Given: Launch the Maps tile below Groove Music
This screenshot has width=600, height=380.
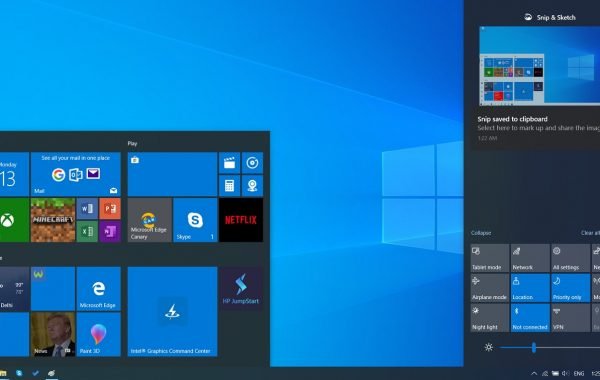Looking at the screenshot, I should [252, 186].
